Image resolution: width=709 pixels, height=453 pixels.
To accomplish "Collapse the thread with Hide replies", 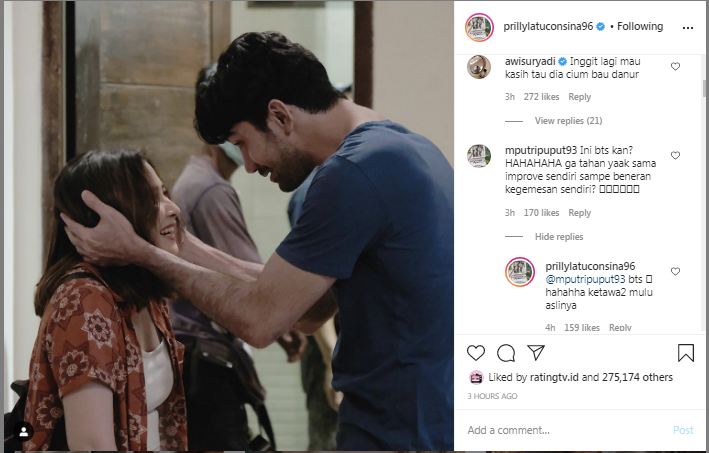I will coord(559,237).
